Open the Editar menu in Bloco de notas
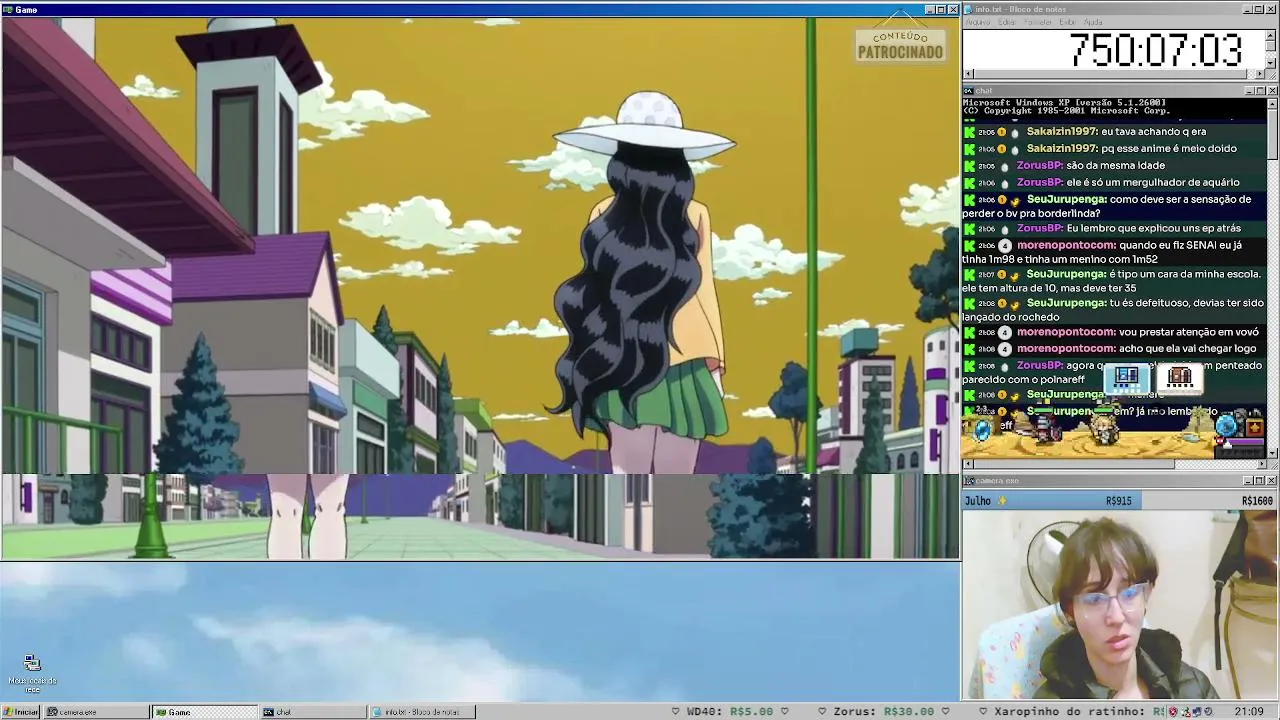The width and height of the screenshot is (1280, 720). (1007, 22)
